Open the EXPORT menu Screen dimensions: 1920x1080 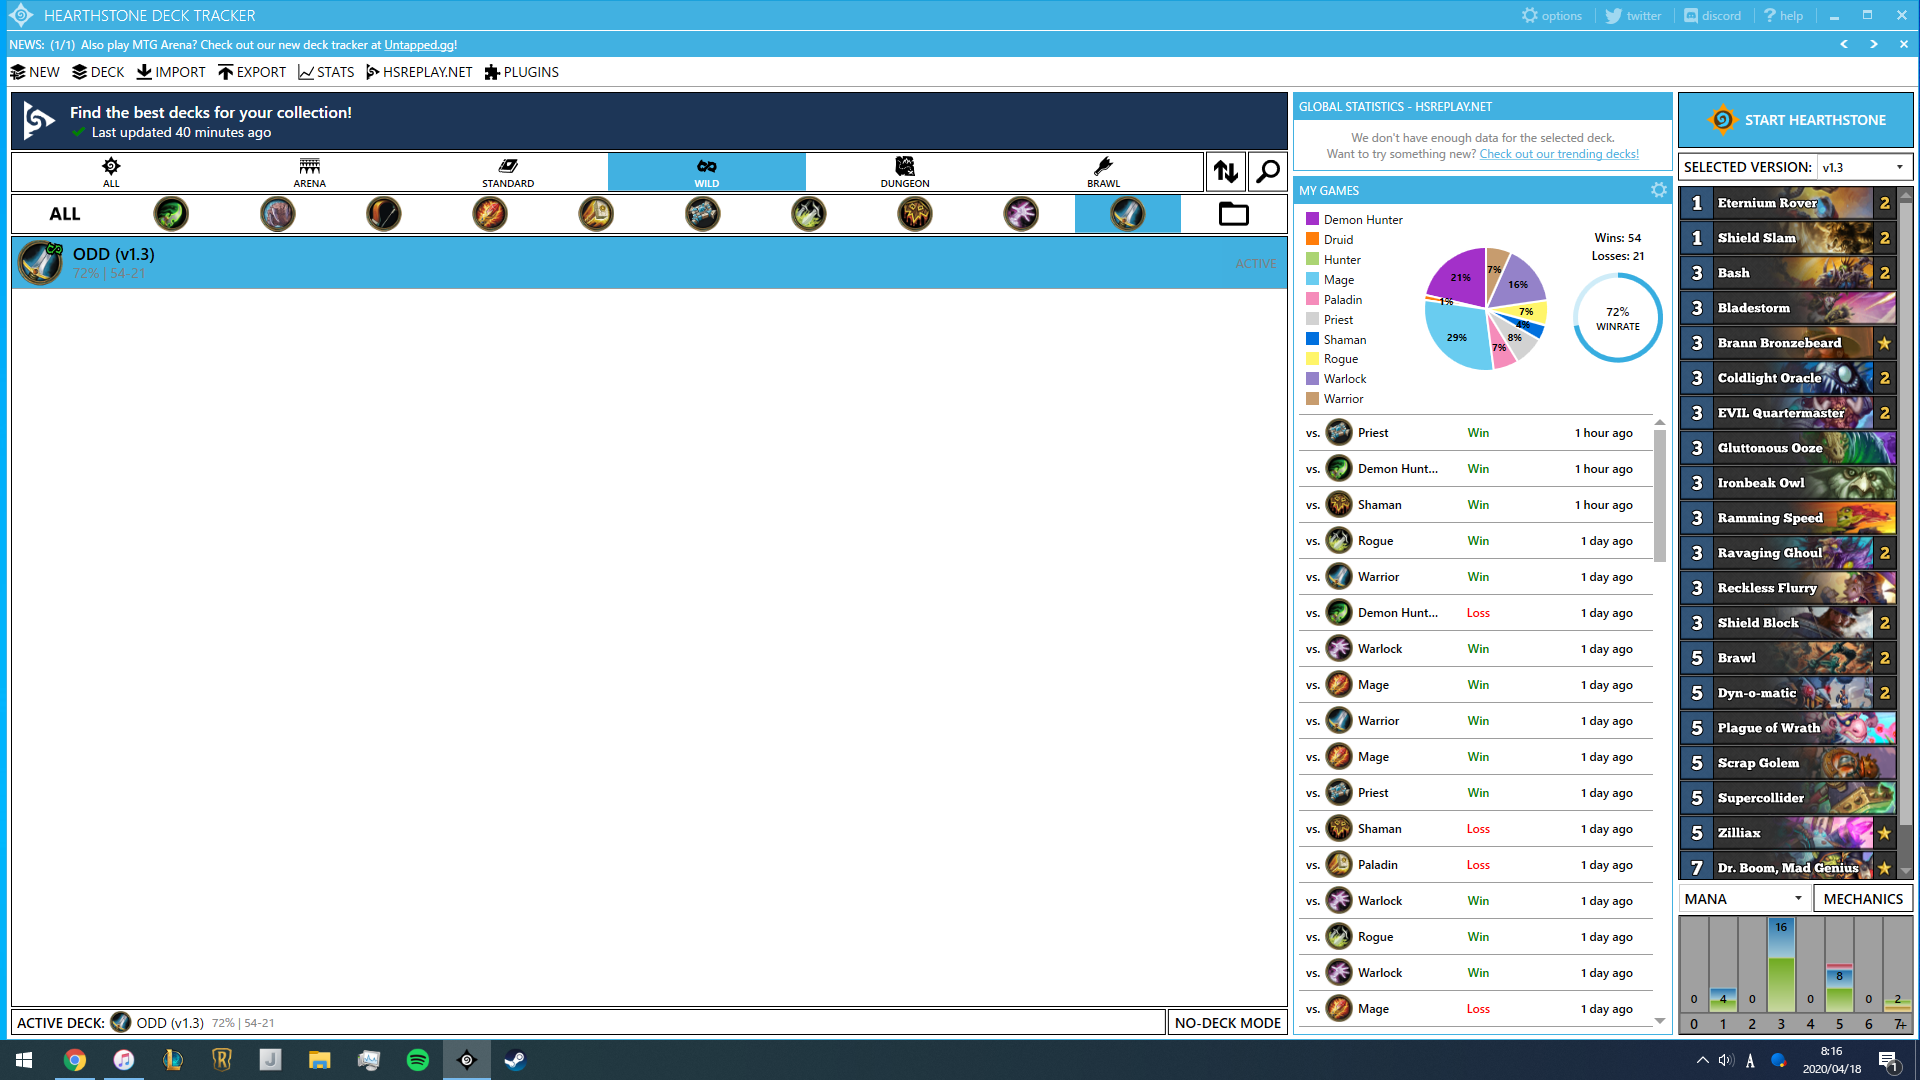[x=252, y=72]
